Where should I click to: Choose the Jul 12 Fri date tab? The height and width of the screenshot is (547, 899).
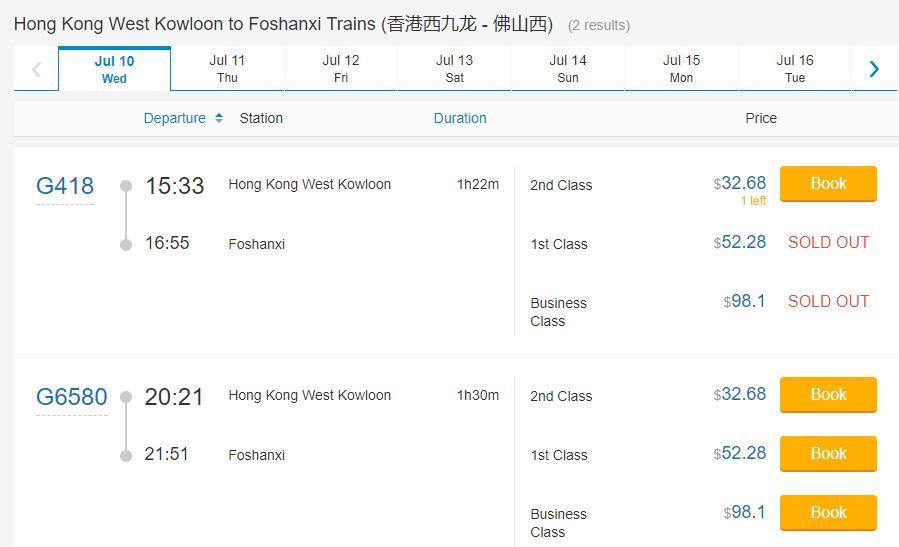click(341, 69)
